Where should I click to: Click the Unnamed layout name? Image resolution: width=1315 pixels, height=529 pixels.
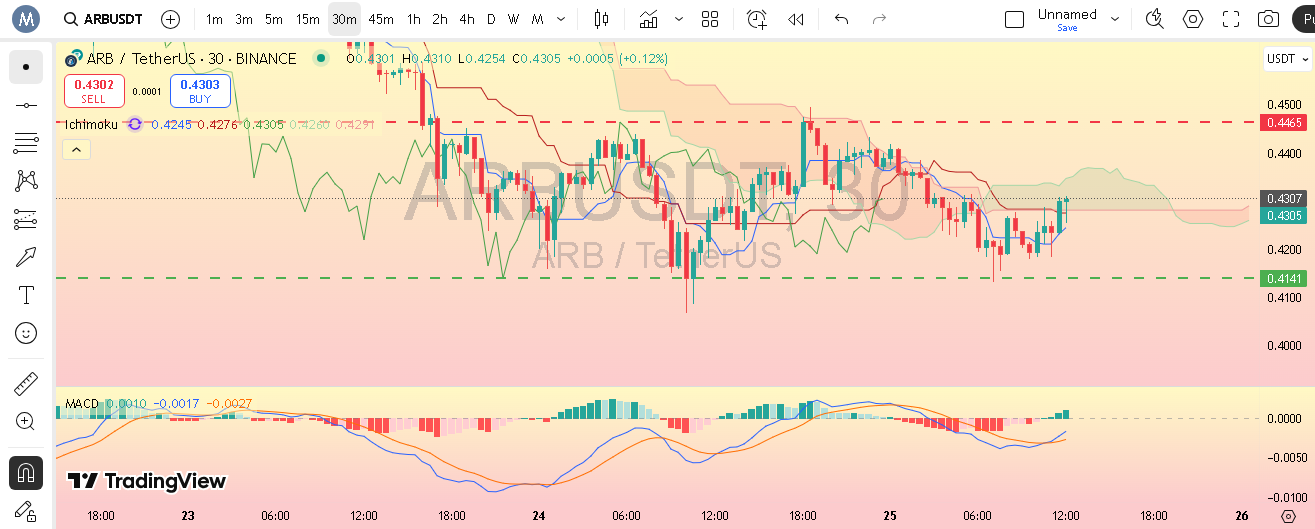[1067, 14]
